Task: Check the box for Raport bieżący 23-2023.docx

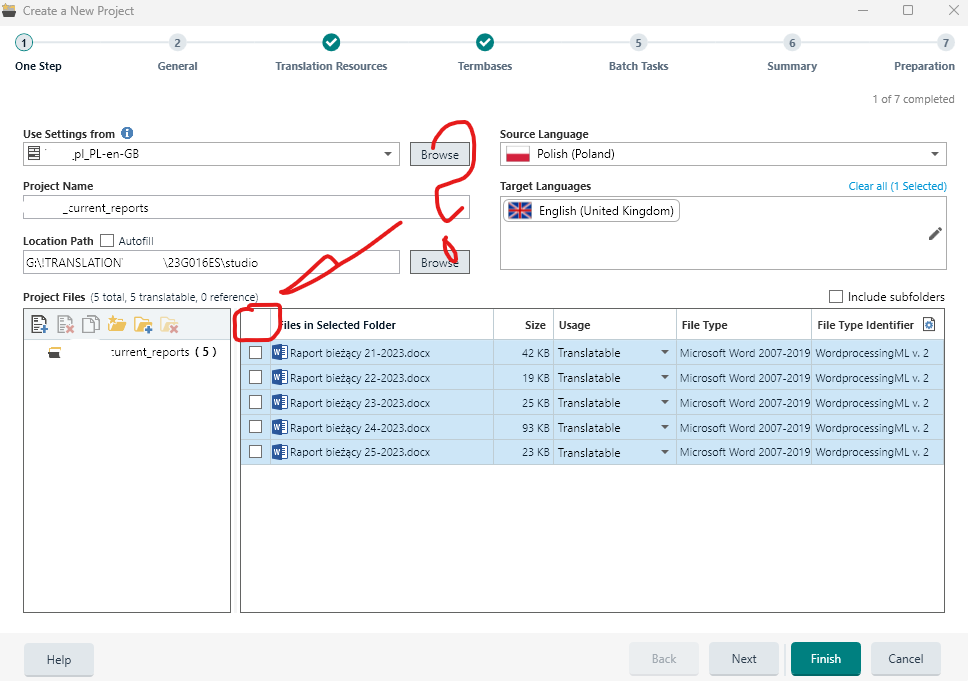Action: click(x=255, y=402)
